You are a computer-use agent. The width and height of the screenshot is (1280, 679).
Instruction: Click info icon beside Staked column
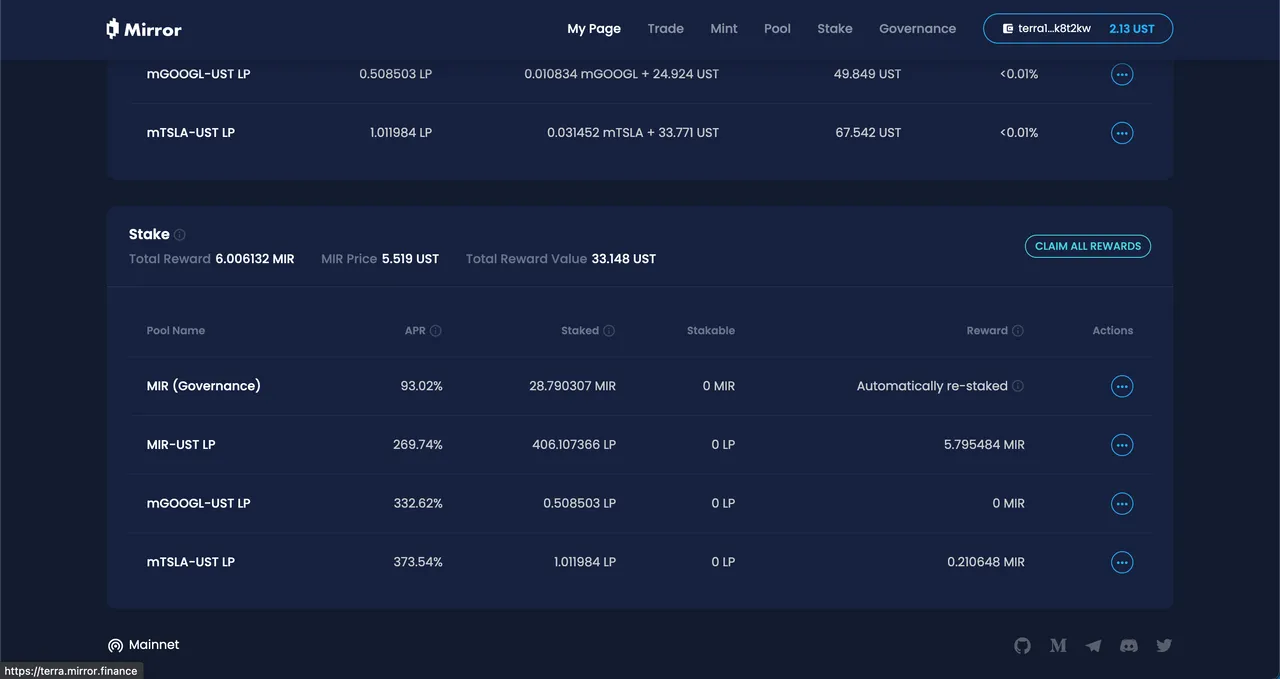[609, 331]
